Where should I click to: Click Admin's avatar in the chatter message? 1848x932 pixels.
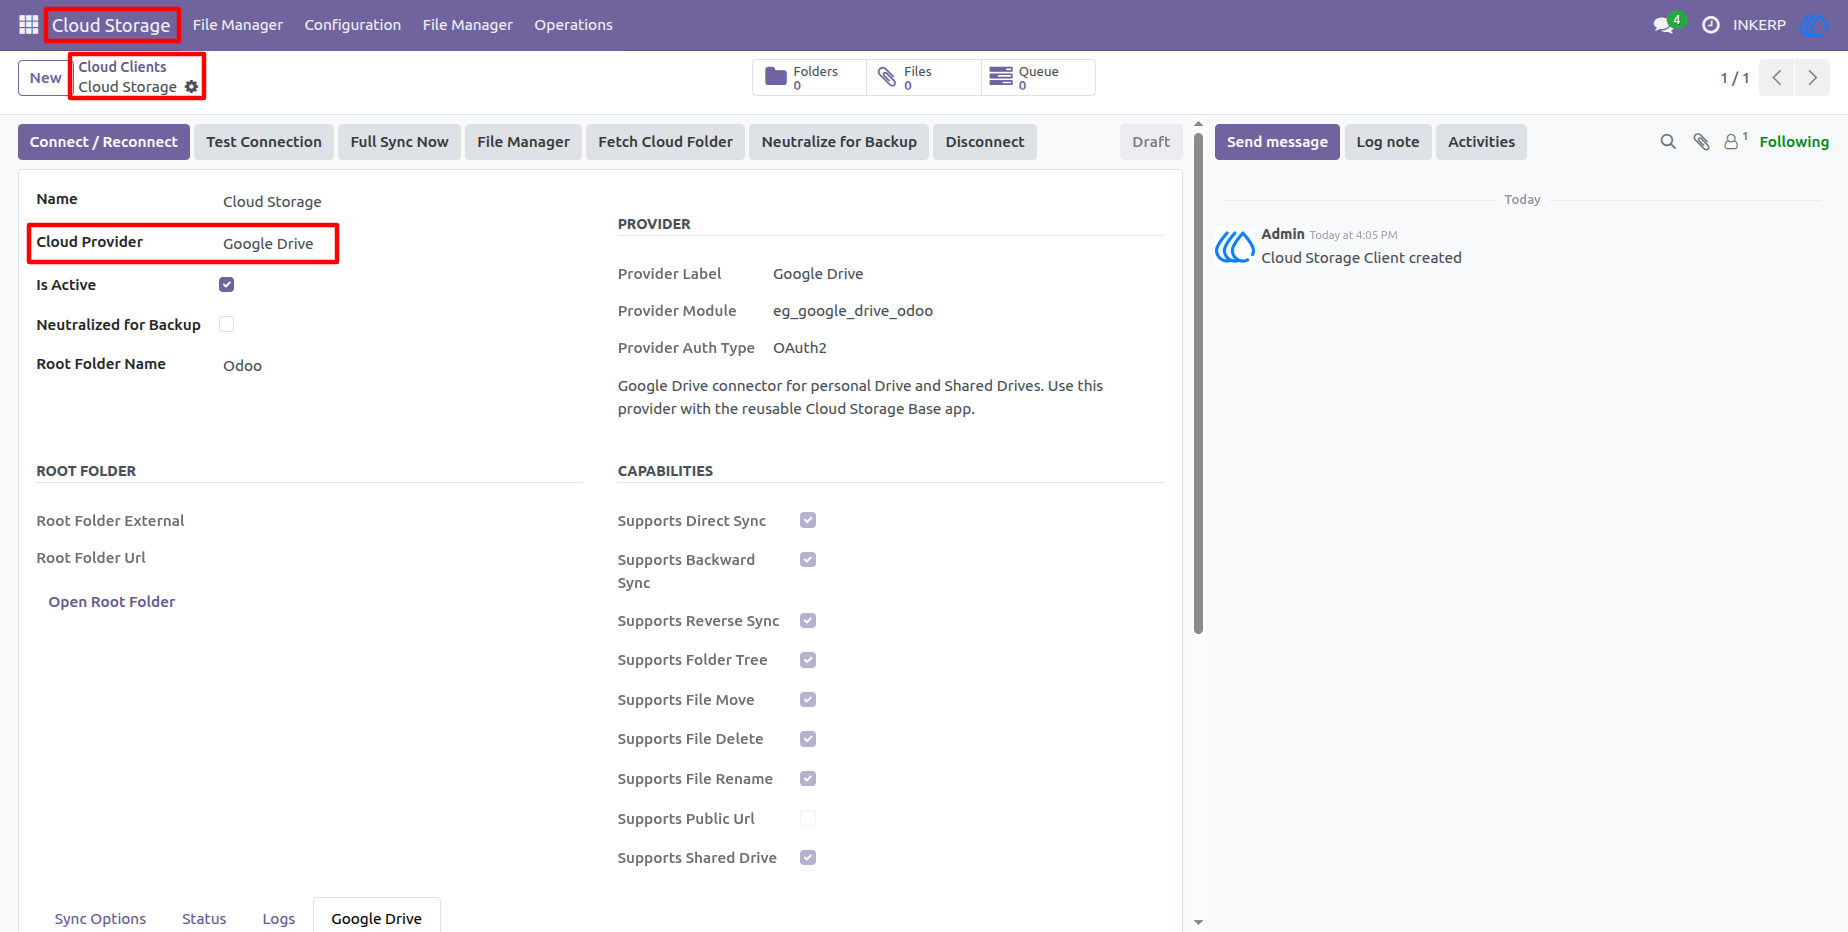tap(1235, 246)
